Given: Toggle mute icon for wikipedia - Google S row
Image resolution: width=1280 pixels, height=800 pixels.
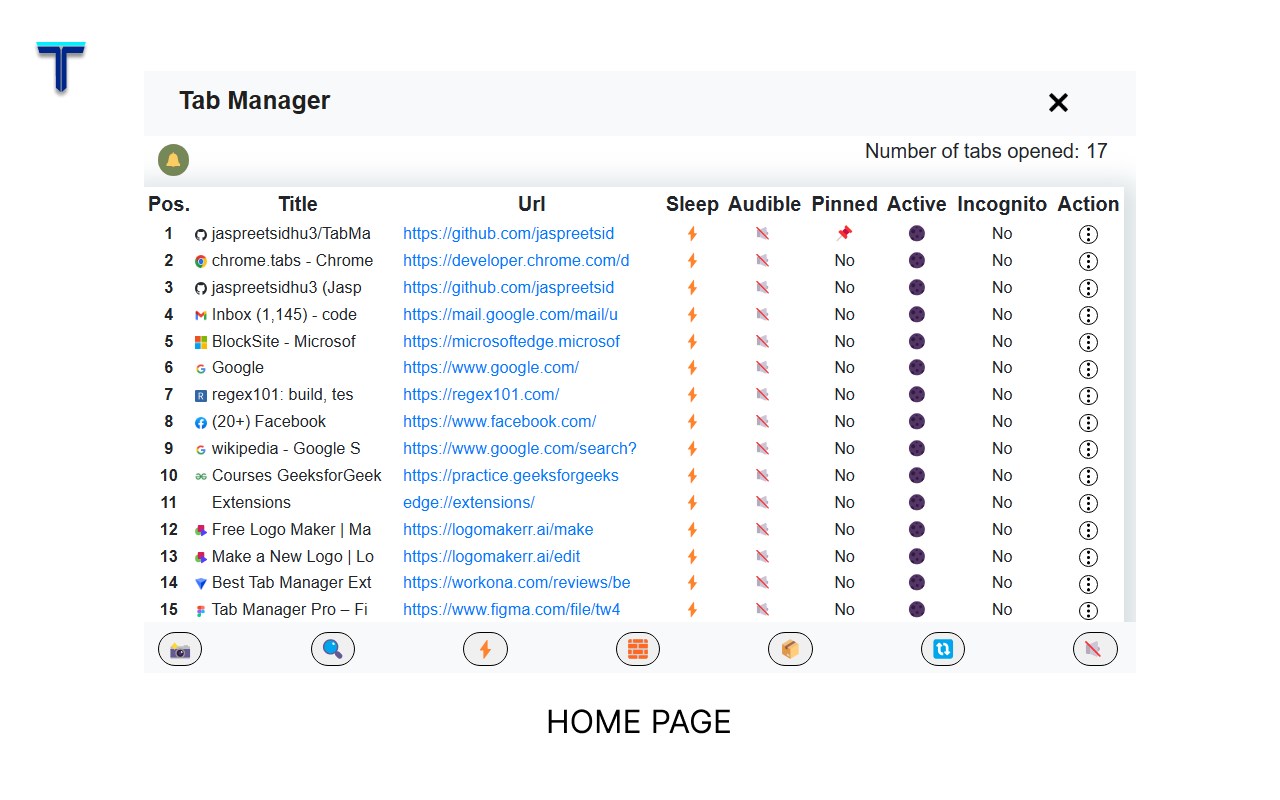Looking at the screenshot, I should (x=763, y=449).
